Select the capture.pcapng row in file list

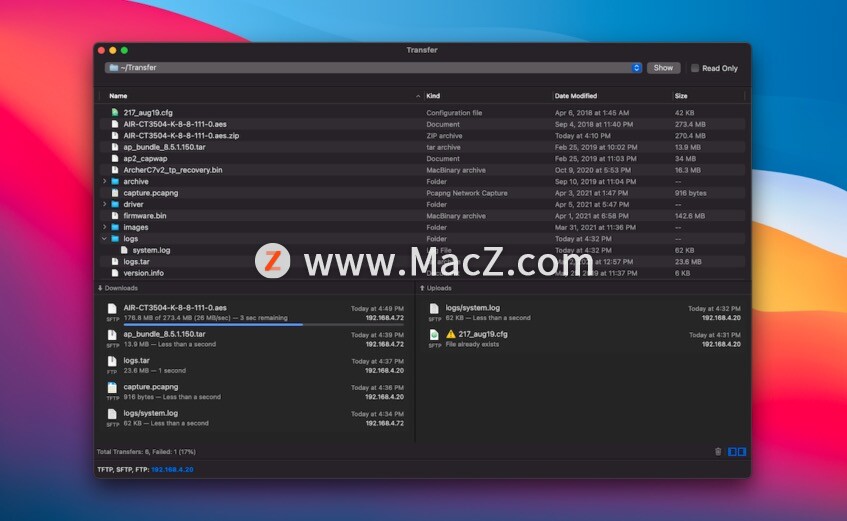coord(422,193)
